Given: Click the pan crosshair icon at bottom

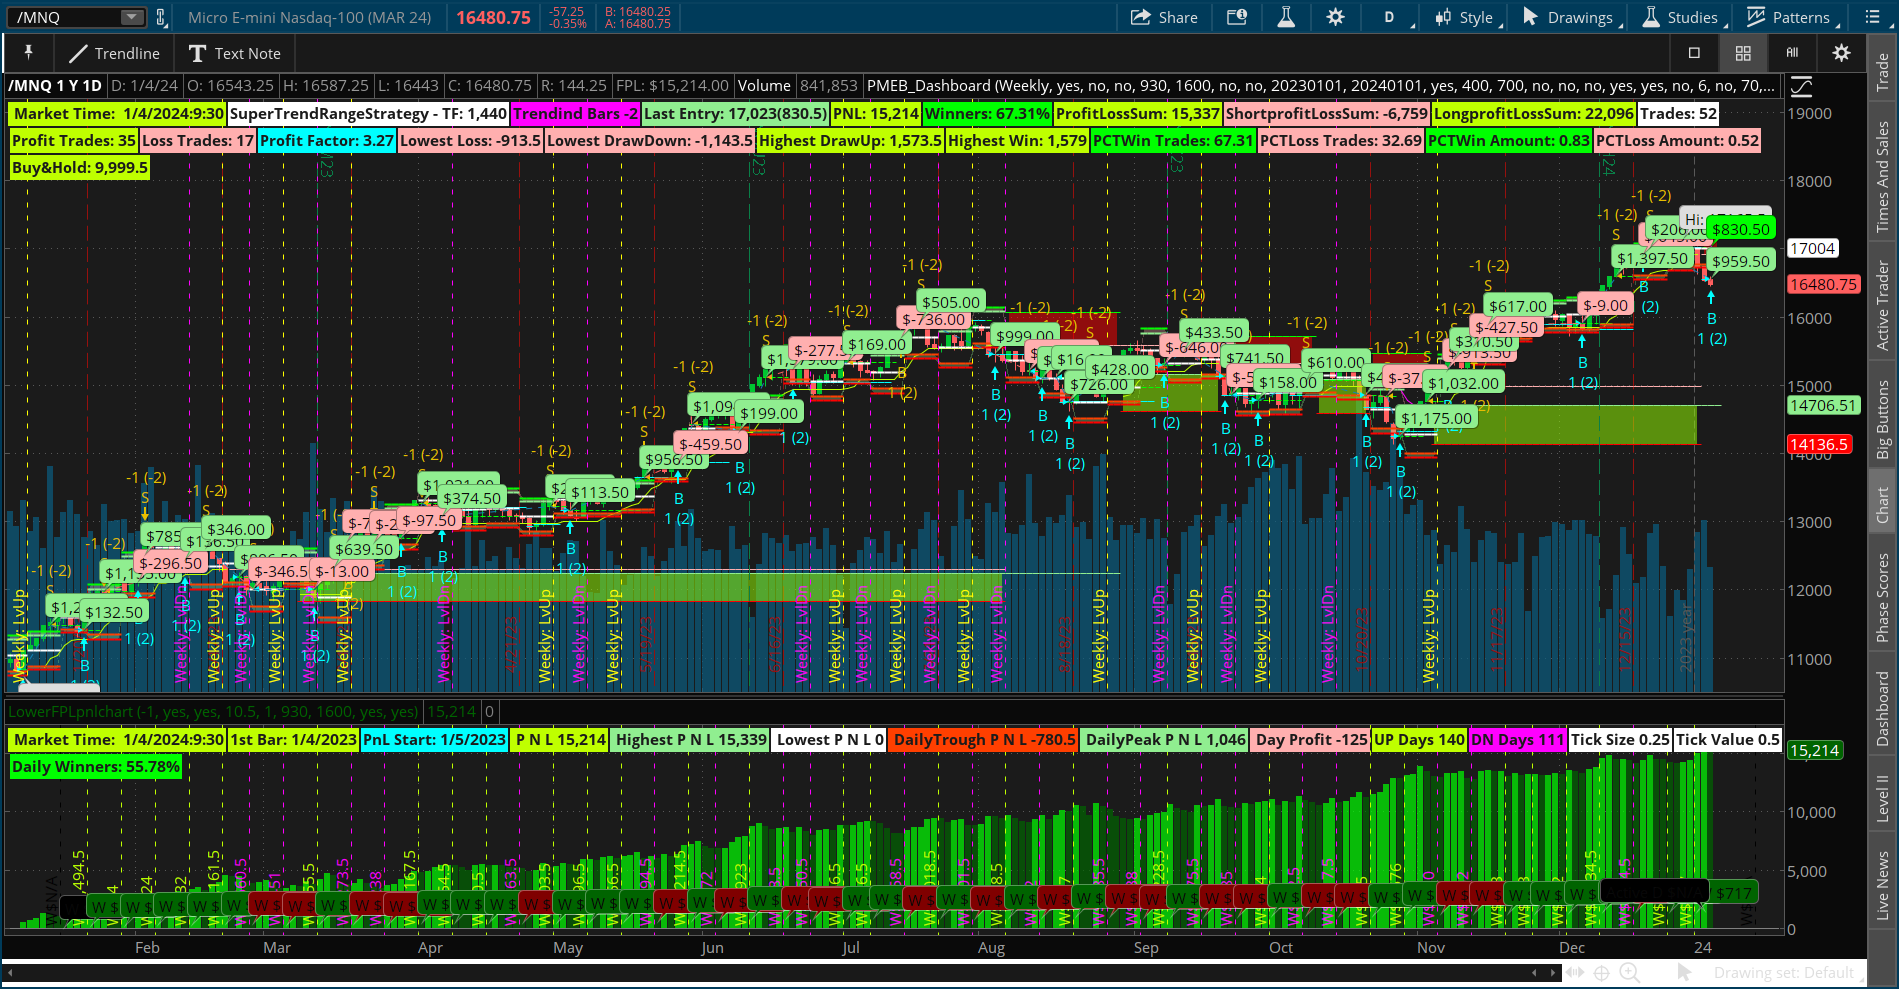Looking at the screenshot, I should (x=1601, y=972).
